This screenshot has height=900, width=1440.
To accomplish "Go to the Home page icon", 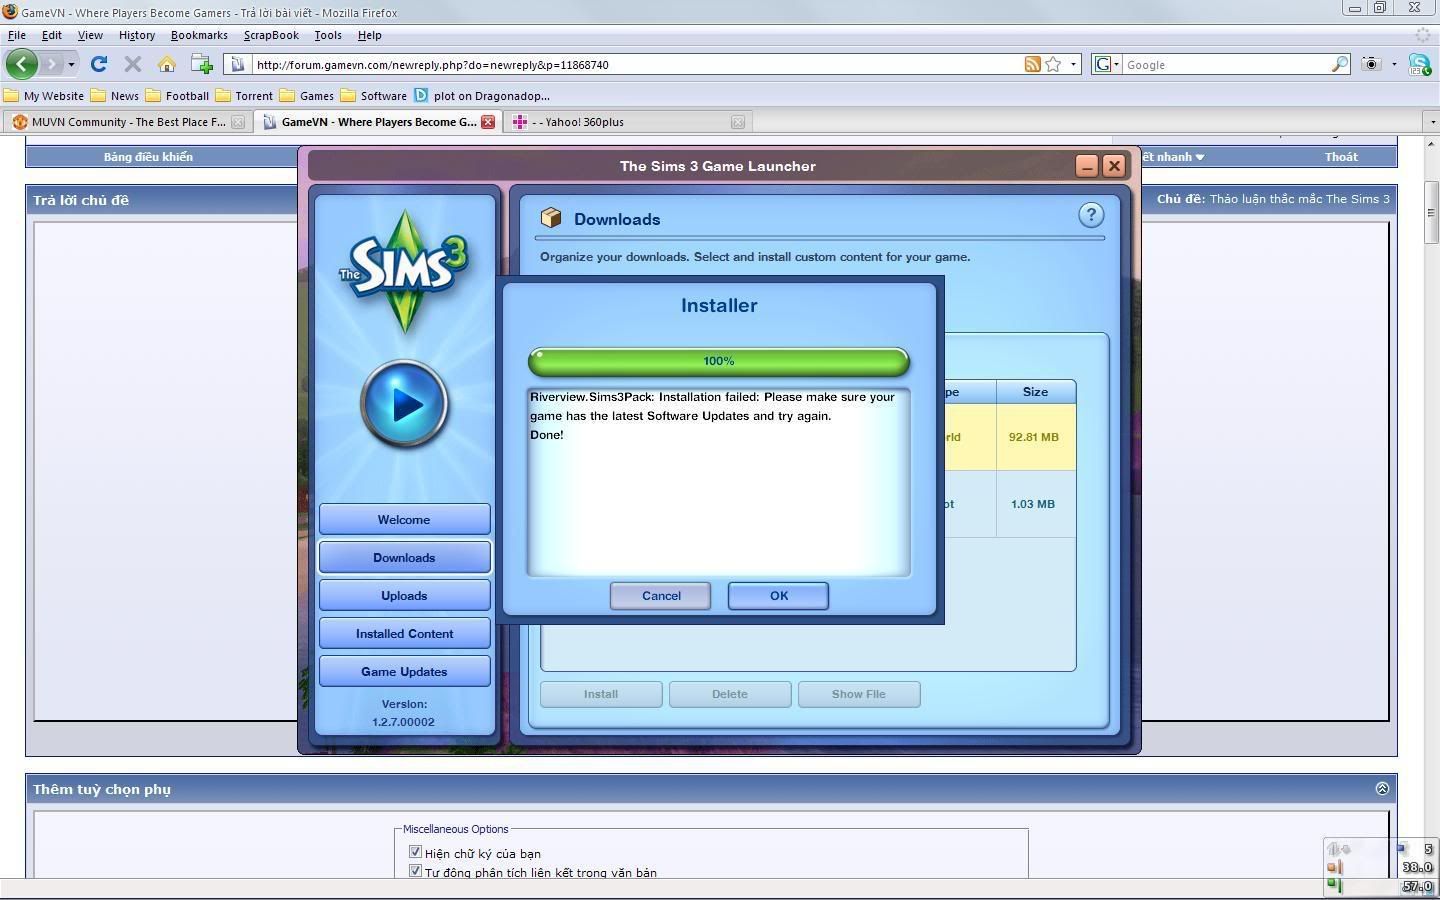I will tap(166, 64).
